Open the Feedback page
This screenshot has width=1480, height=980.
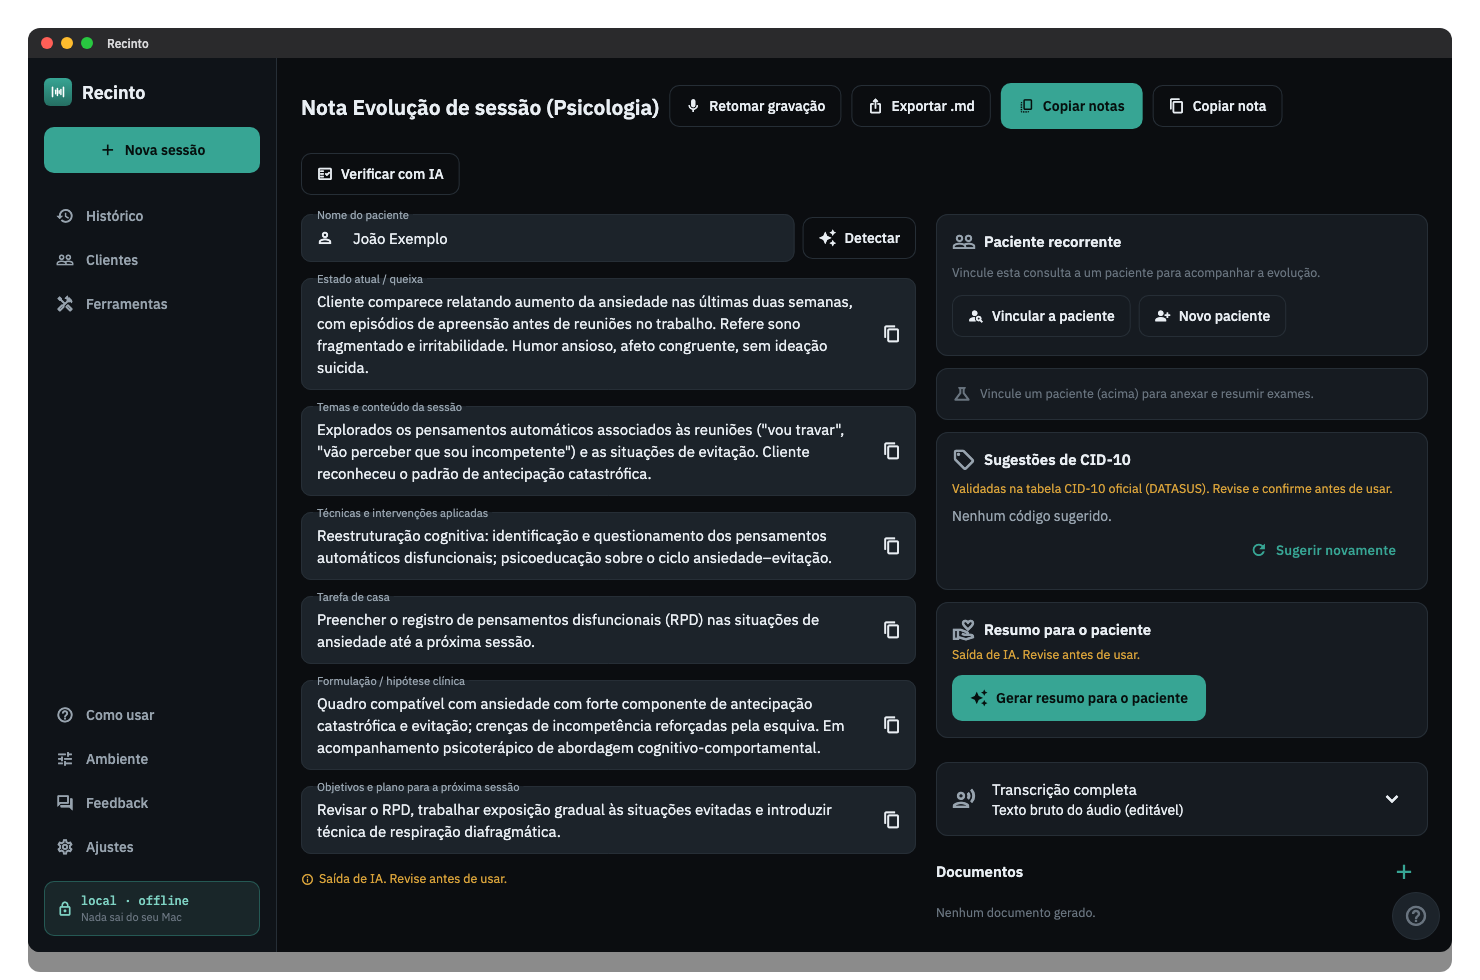(x=152, y=803)
